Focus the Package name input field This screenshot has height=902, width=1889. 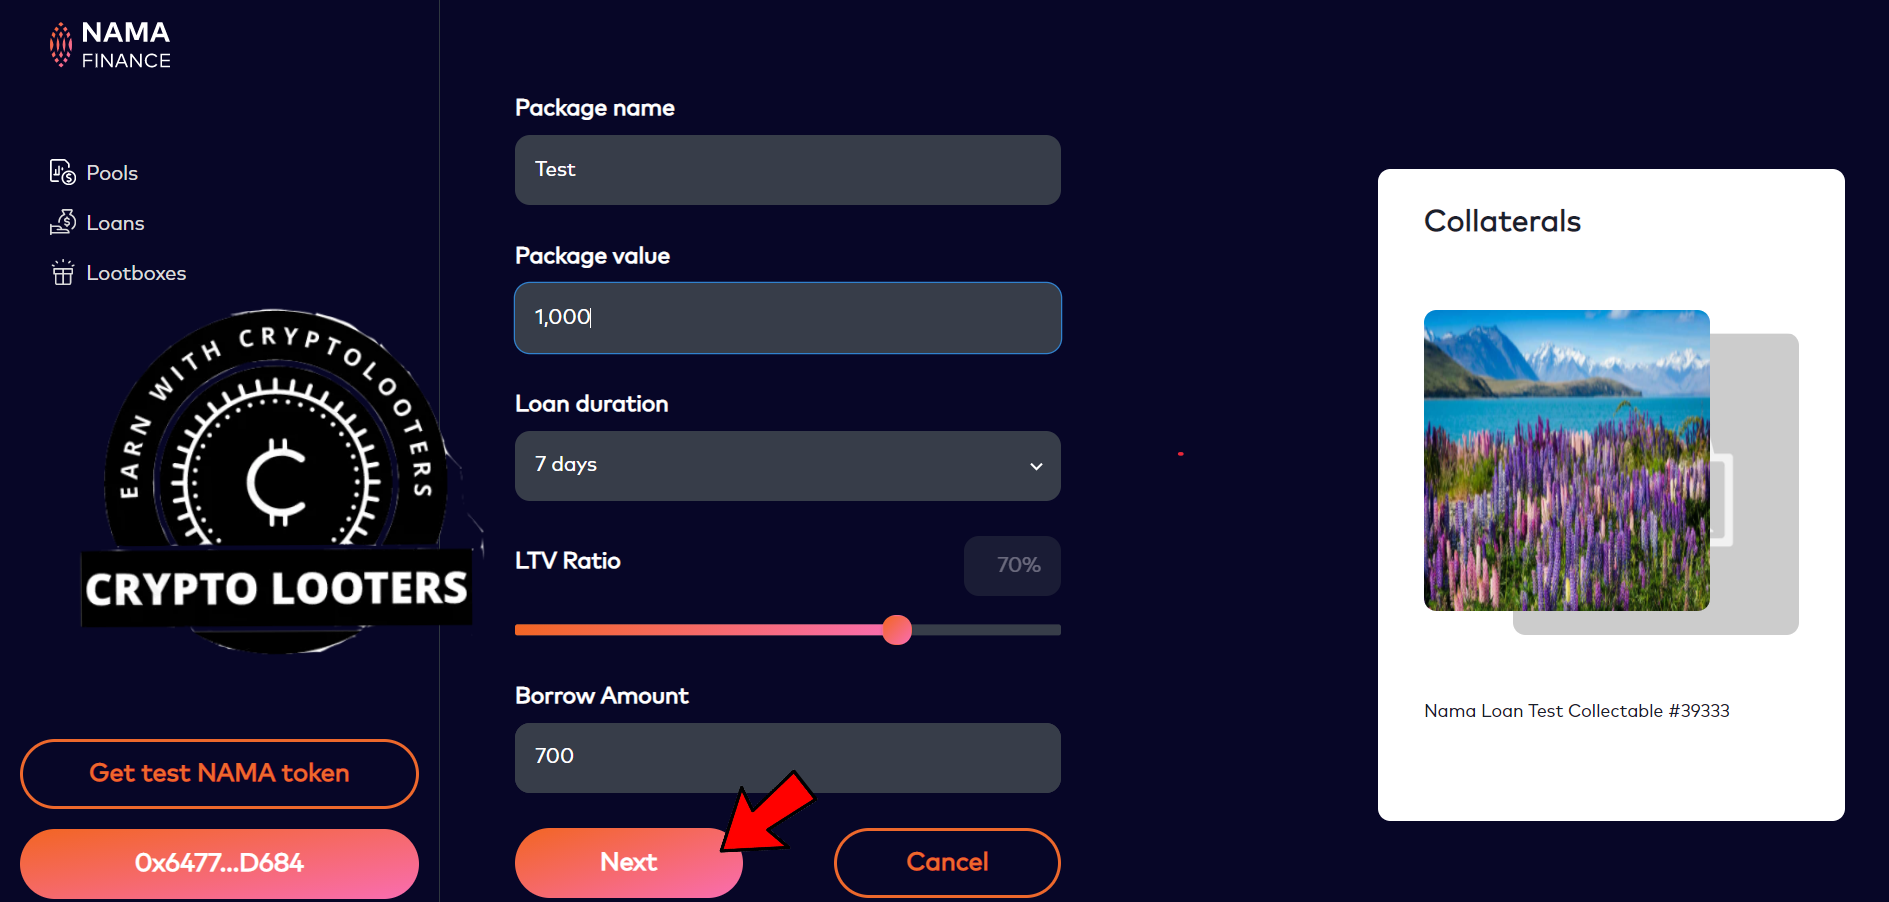click(787, 170)
